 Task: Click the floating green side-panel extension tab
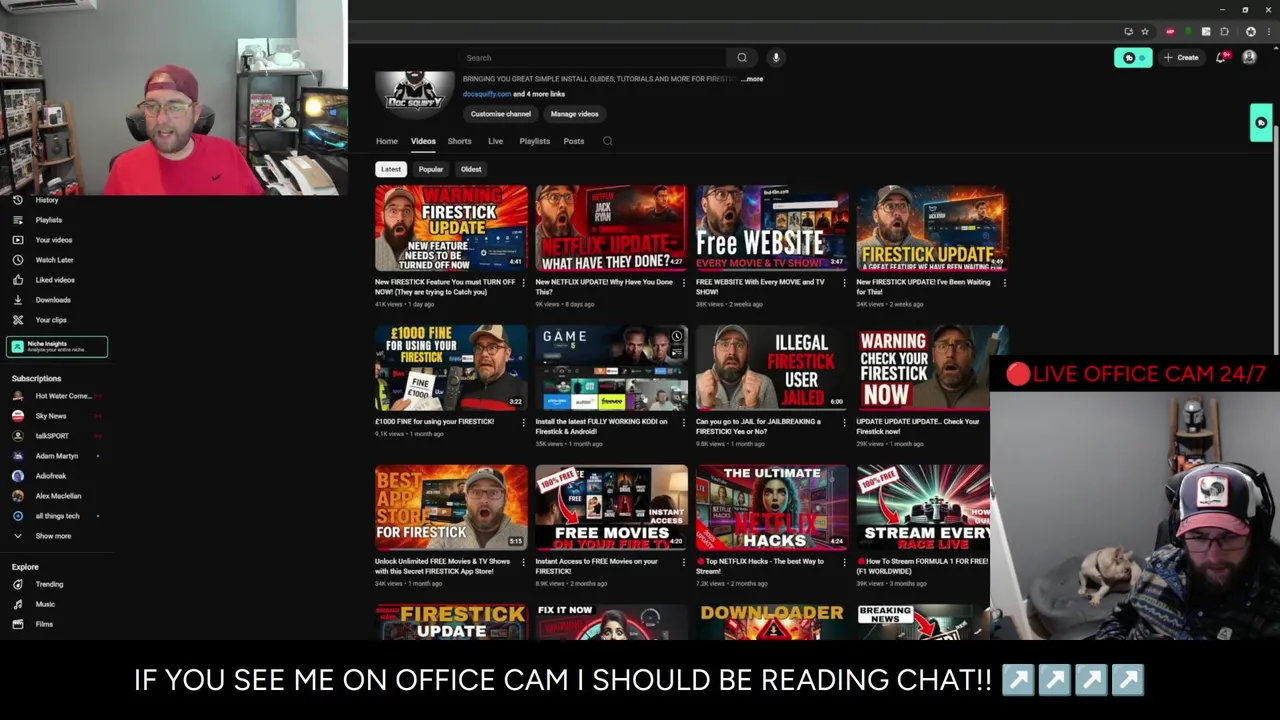pos(1262,123)
